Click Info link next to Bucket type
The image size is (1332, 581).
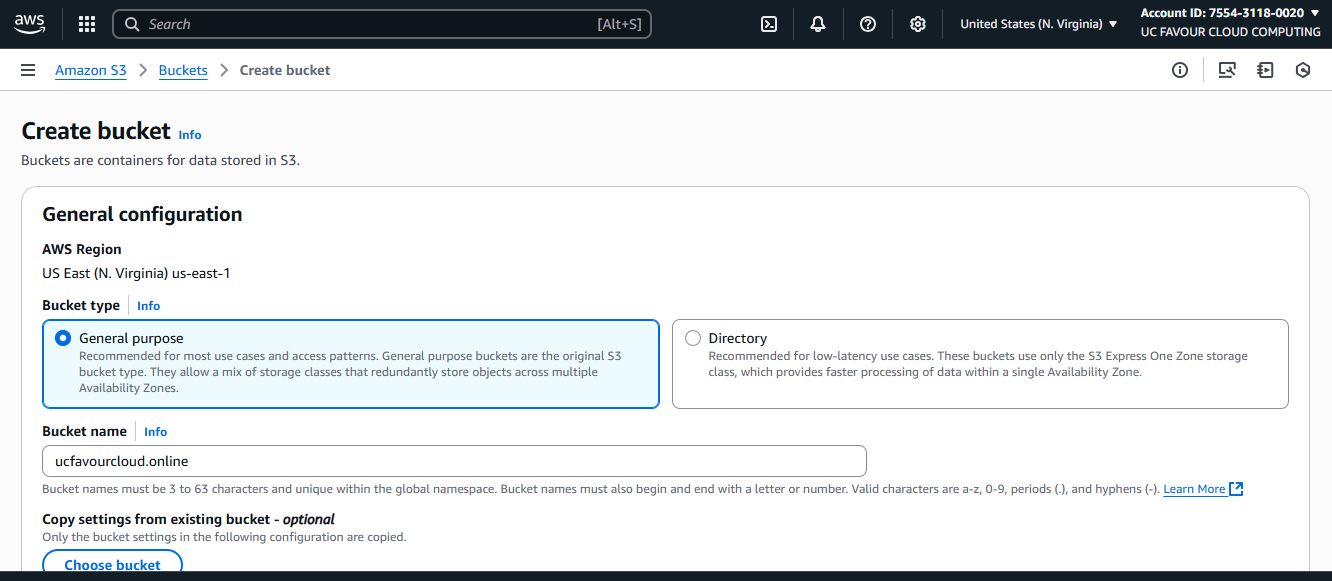148,306
